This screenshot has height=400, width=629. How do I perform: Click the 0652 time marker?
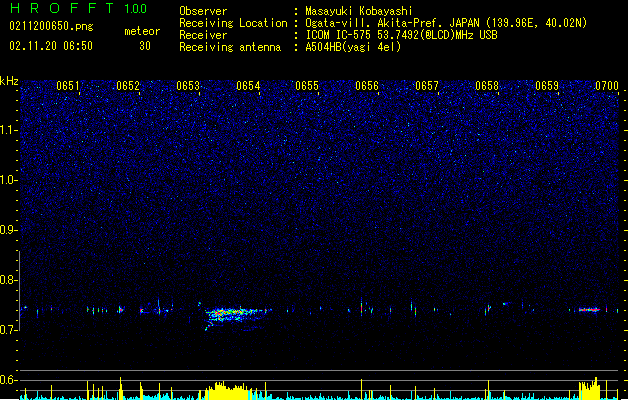pyautogui.click(x=128, y=86)
